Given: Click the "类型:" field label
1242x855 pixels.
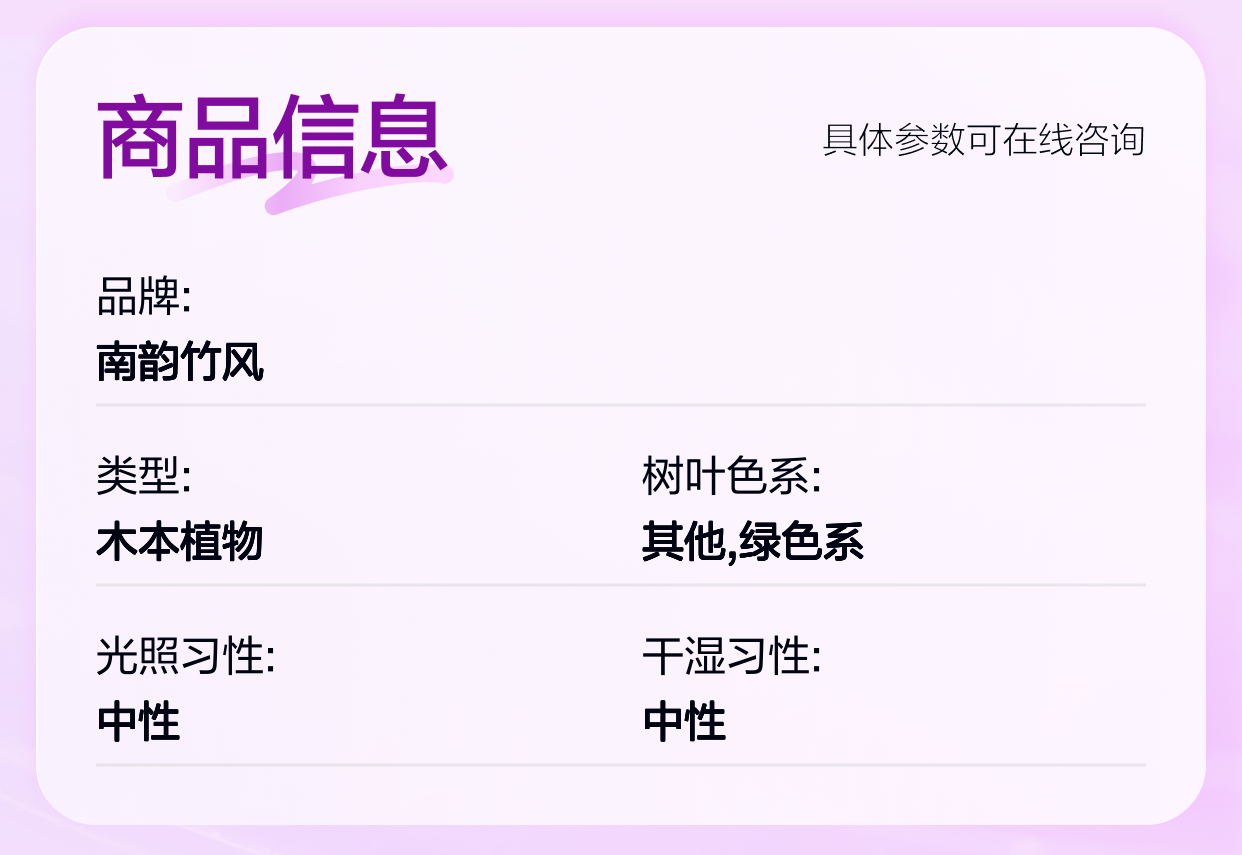Looking at the screenshot, I should [144, 476].
